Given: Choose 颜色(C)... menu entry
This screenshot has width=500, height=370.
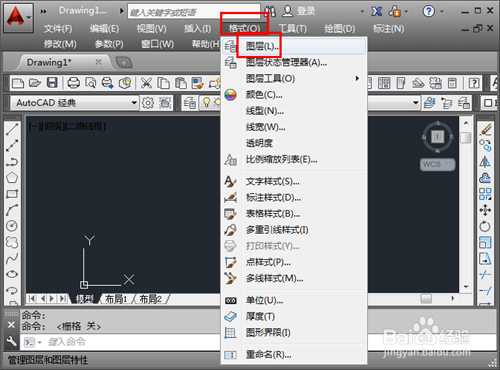Looking at the screenshot, I should [x=295, y=95].
